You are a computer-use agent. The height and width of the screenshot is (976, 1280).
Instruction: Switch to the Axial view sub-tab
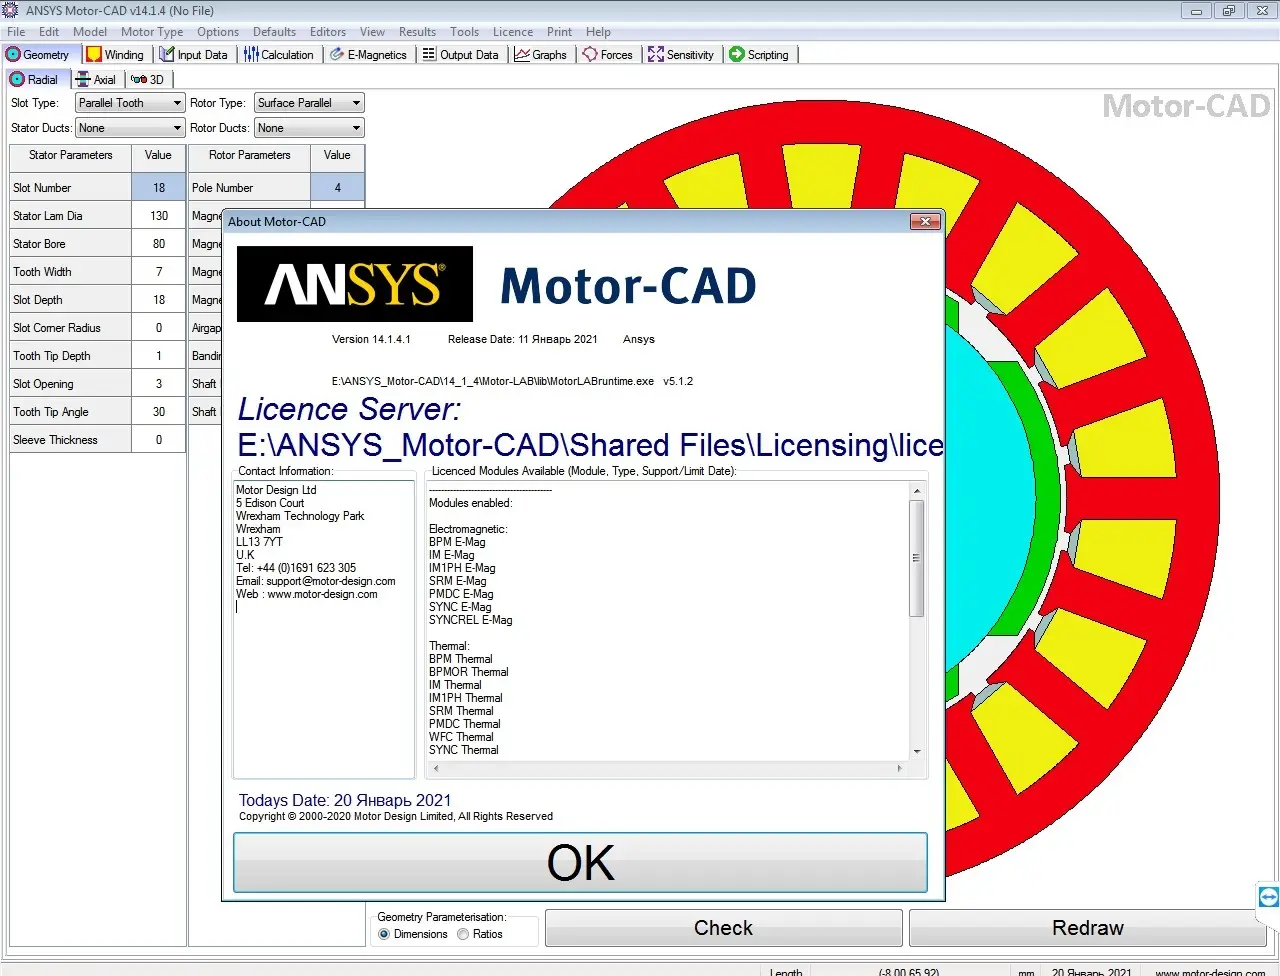pos(97,79)
